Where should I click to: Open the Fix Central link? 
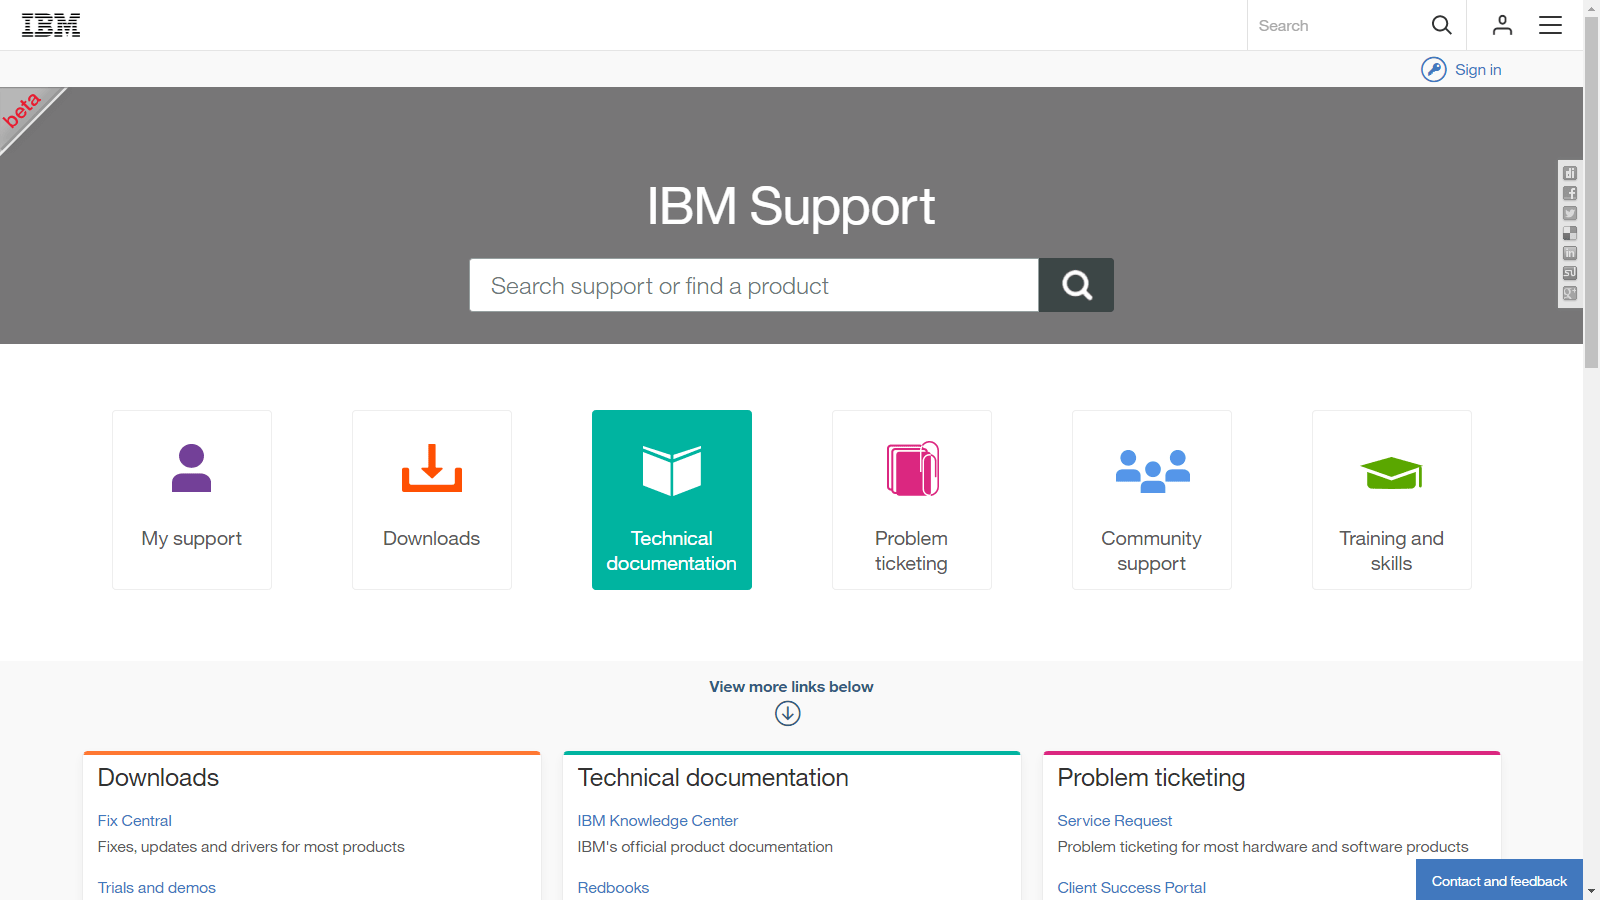point(135,821)
